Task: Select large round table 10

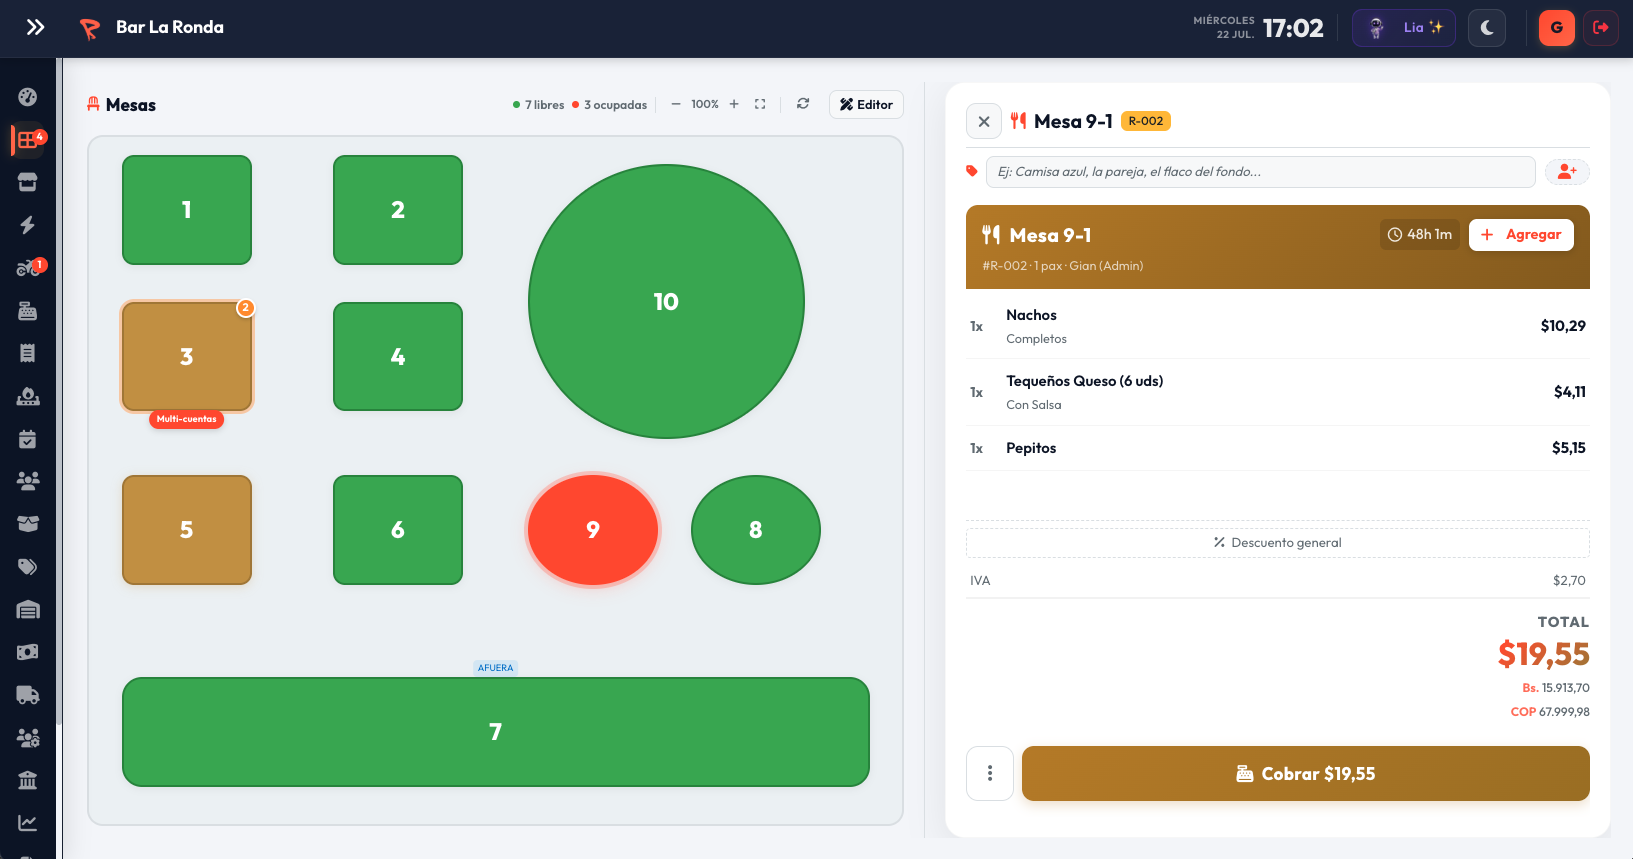Action: pos(666,301)
